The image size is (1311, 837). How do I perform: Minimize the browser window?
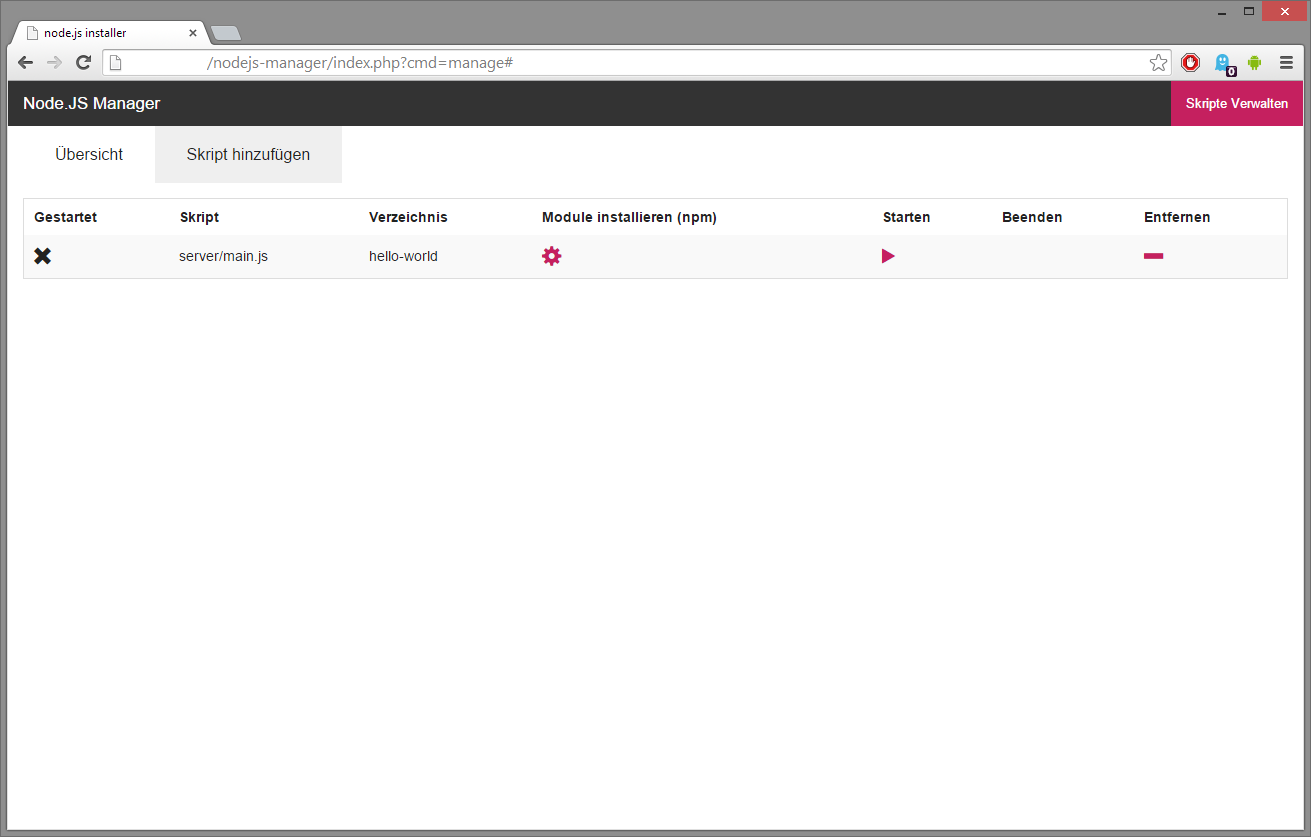[1222, 11]
